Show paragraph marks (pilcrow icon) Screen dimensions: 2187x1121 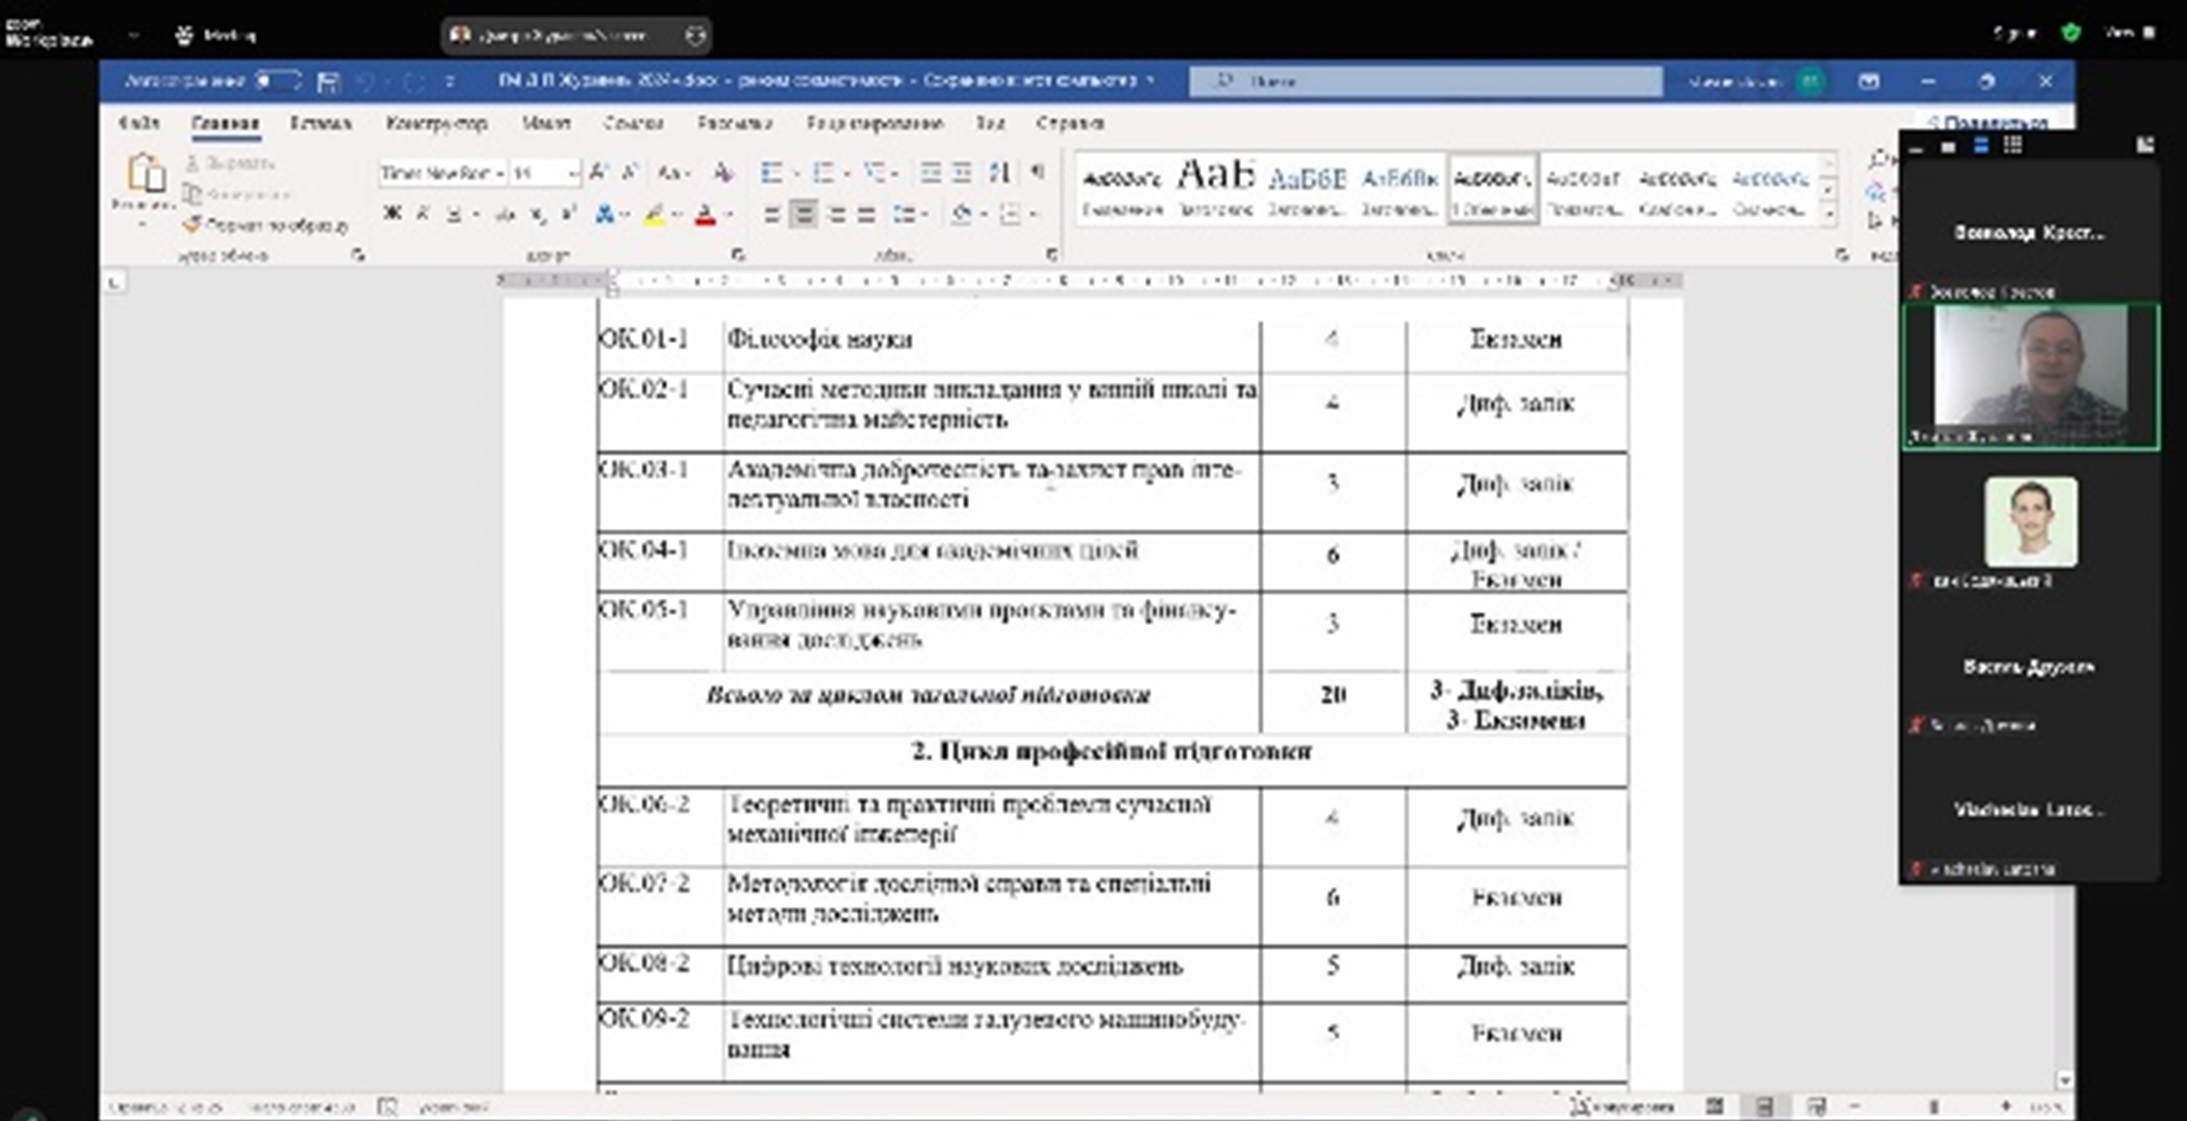1038,173
